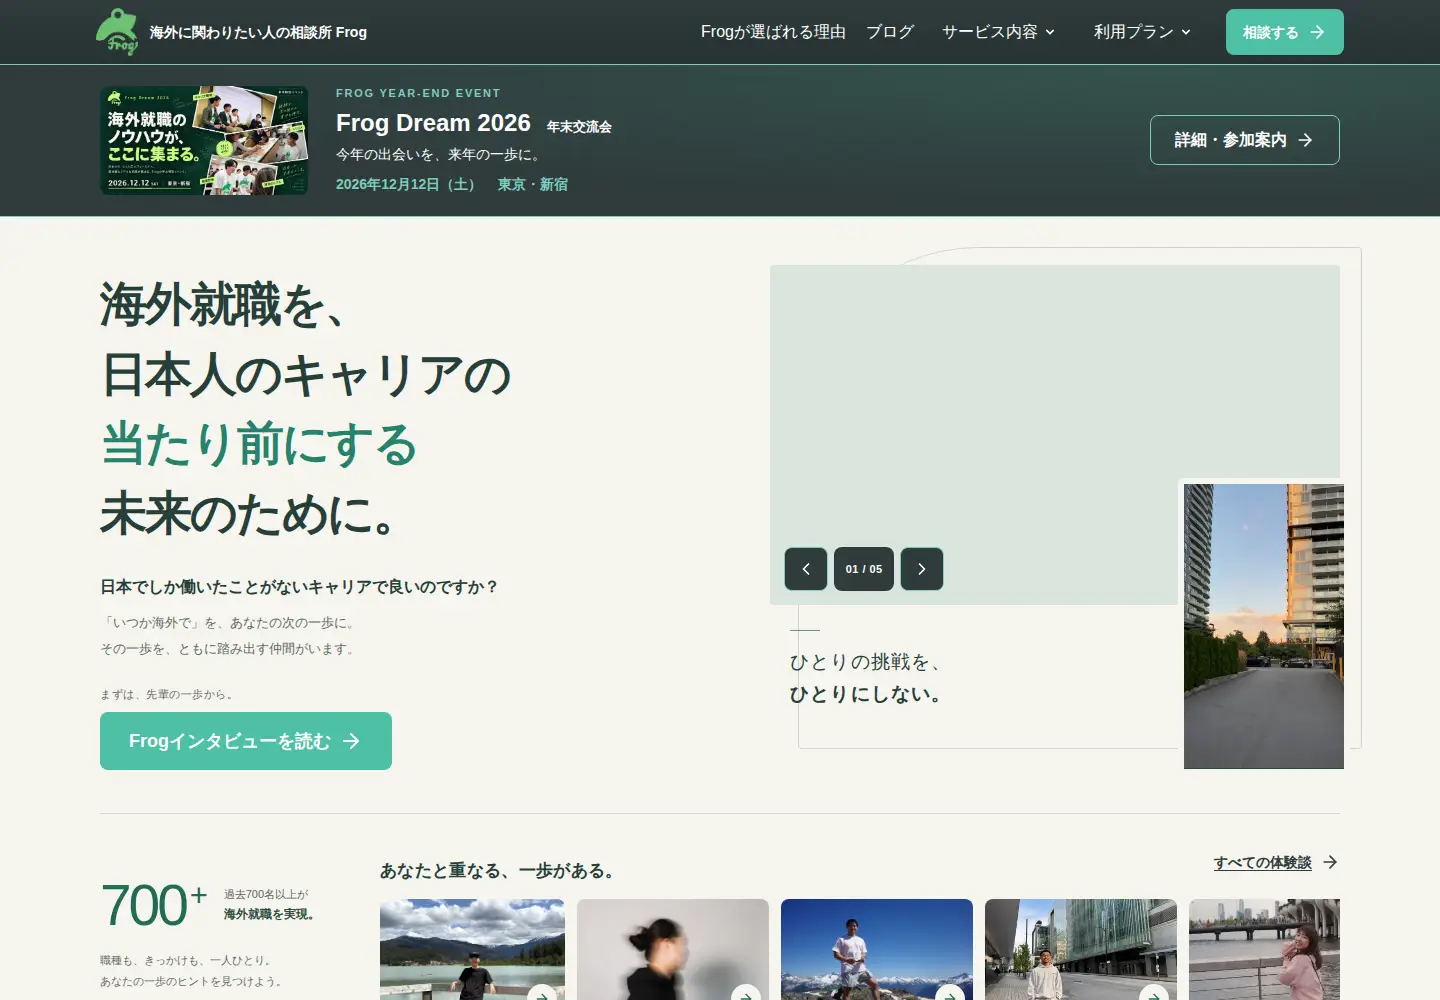This screenshot has height=1000, width=1440.
Task: Click the FROG YEAR-END EVENT label
Action: tap(418, 93)
